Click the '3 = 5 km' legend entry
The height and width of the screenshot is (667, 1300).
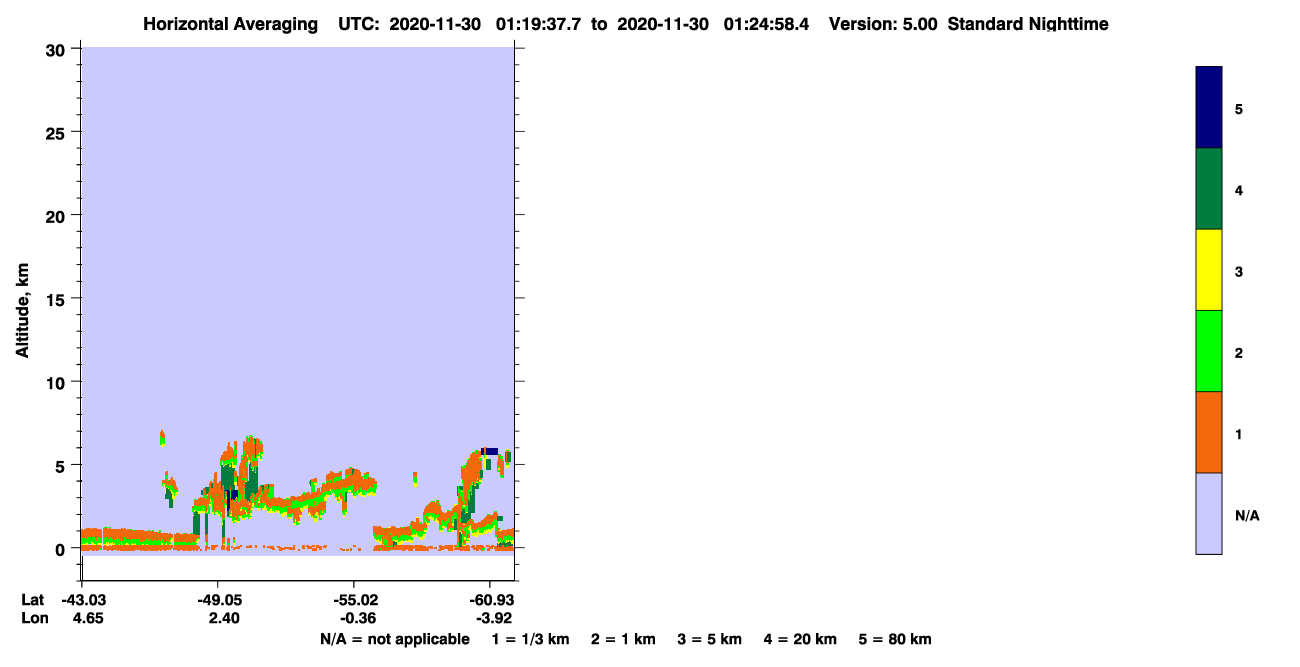pos(709,639)
